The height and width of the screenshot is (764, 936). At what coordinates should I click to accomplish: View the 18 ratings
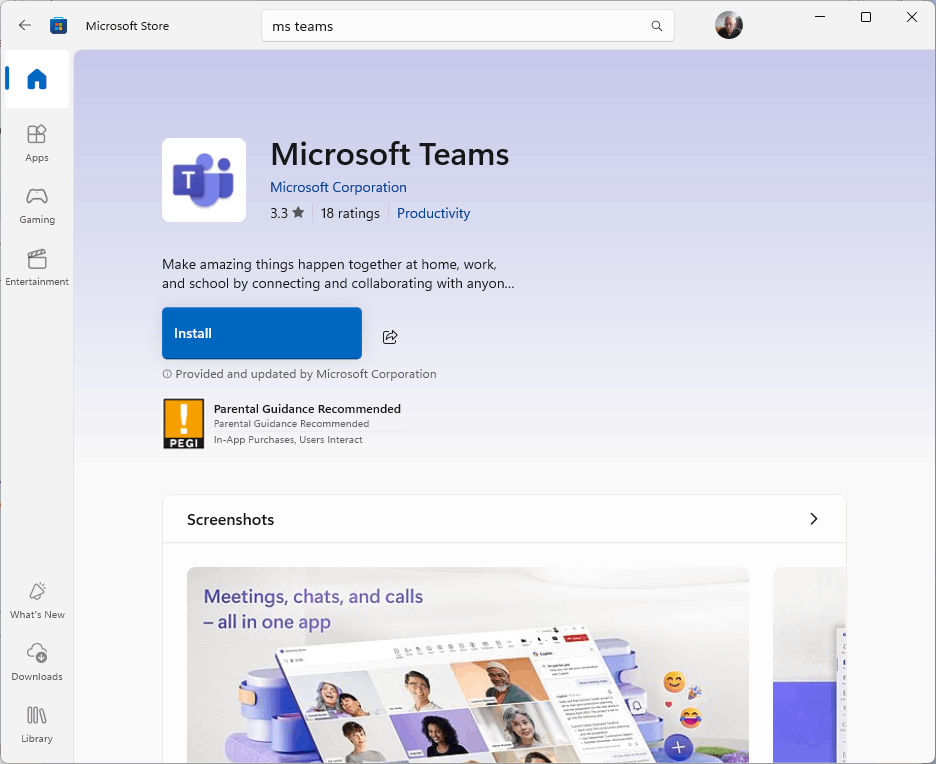tap(350, 213)
